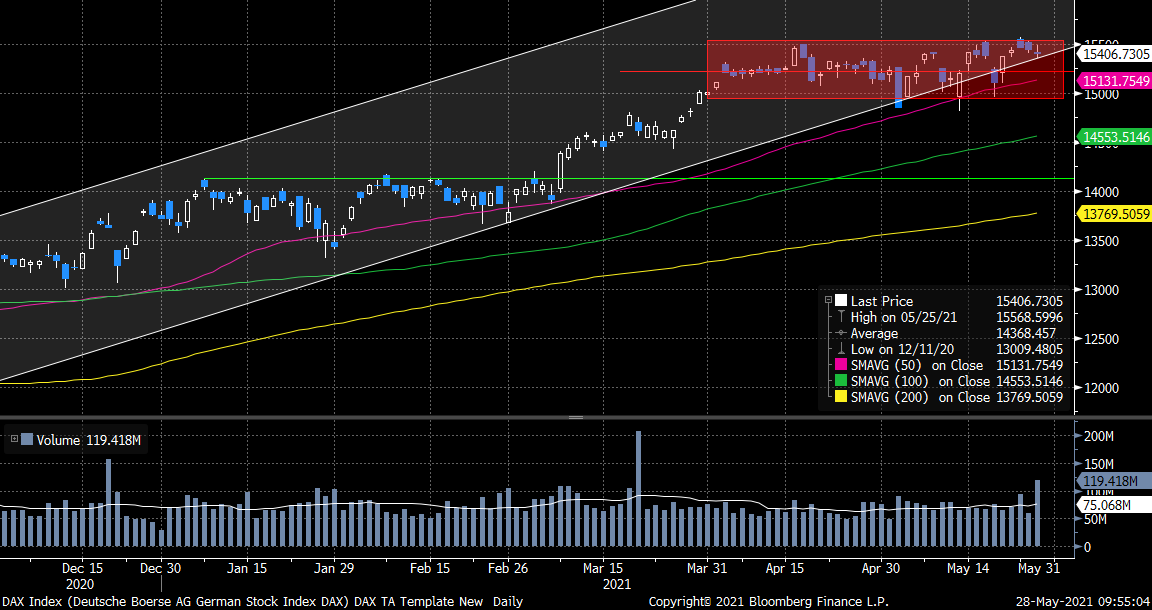
Task: Click the High marker icon in legend
Action: coord(841,316)
